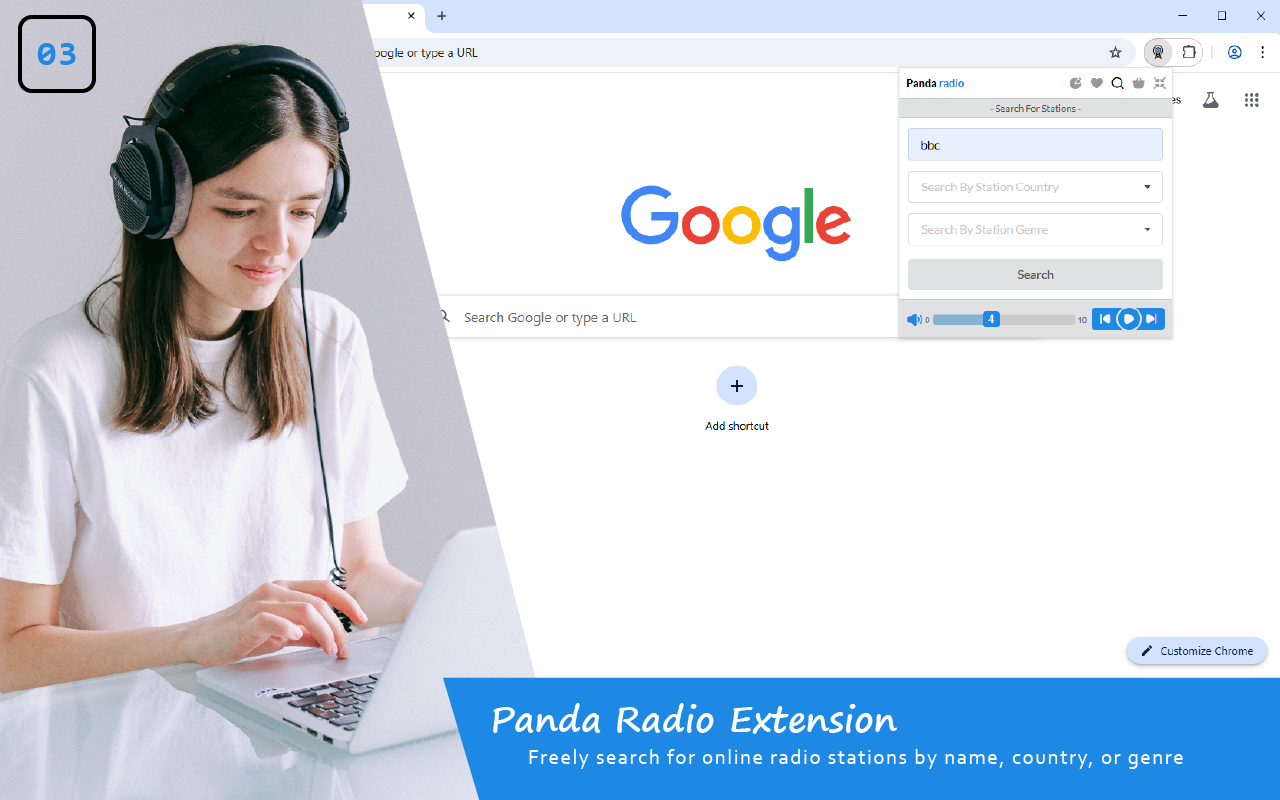The width and height of the screenshot is (1280, 800).
Task: Click the search magnifier icon in Panda radio header
Action: tap(1117, 83)
